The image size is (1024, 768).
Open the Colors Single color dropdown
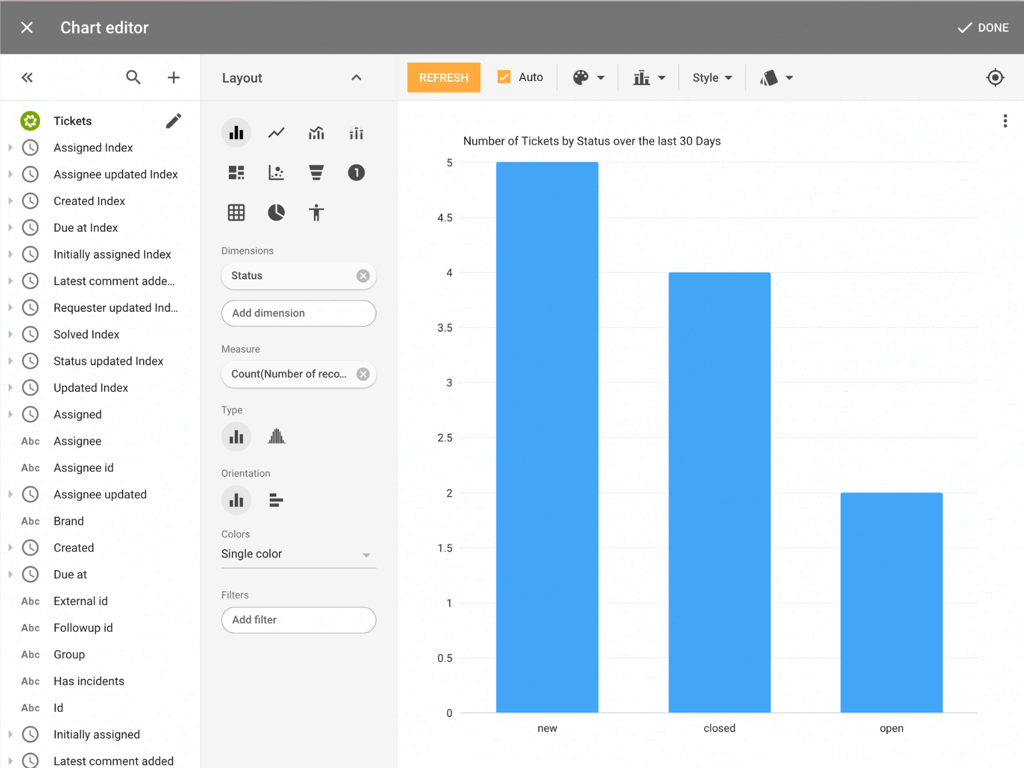[x=298, y=554]
